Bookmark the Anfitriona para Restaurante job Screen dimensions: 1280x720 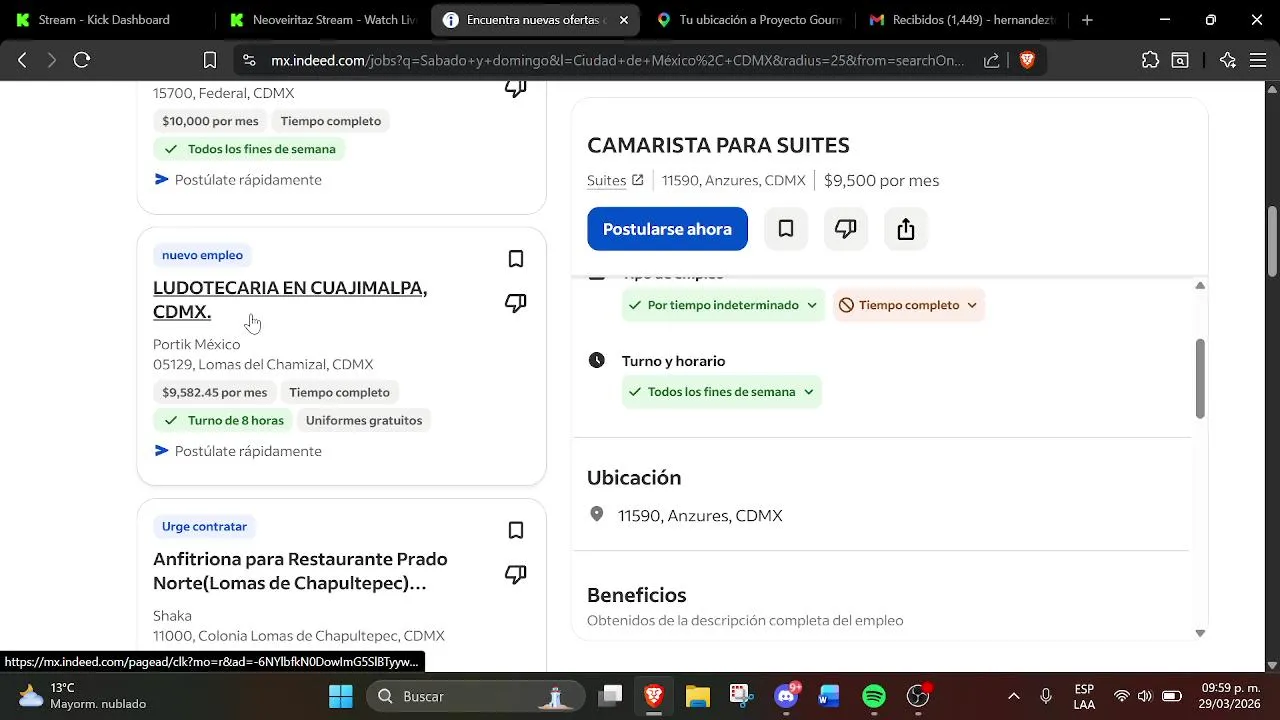tap(516, 530)
